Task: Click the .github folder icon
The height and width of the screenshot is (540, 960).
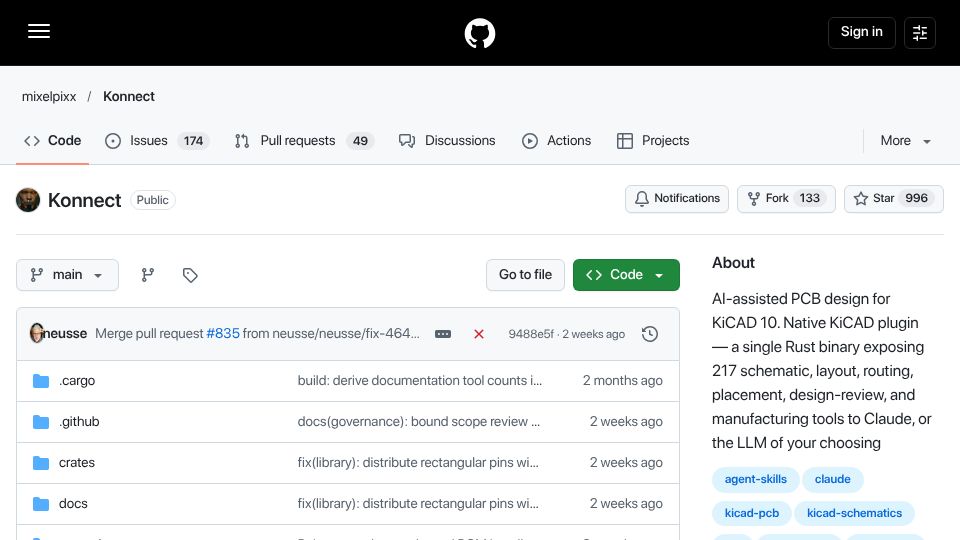Action: point(40,422)
